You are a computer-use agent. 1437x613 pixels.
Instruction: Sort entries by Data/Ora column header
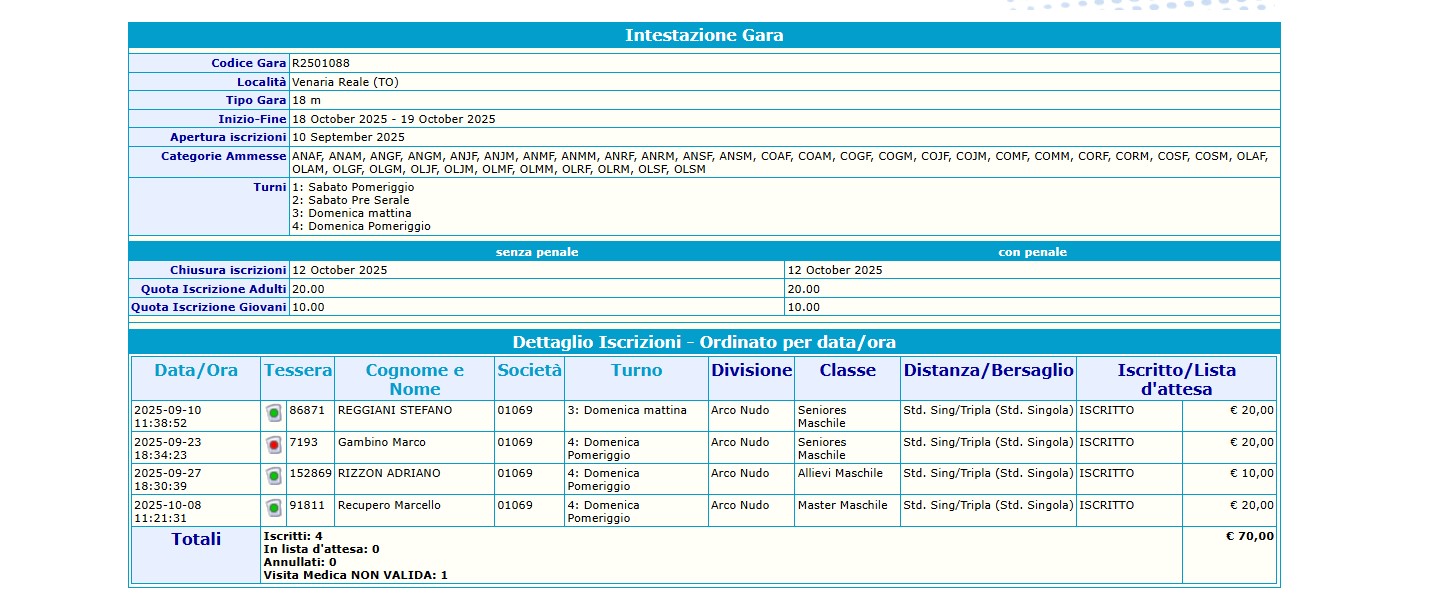click(196, 370)
